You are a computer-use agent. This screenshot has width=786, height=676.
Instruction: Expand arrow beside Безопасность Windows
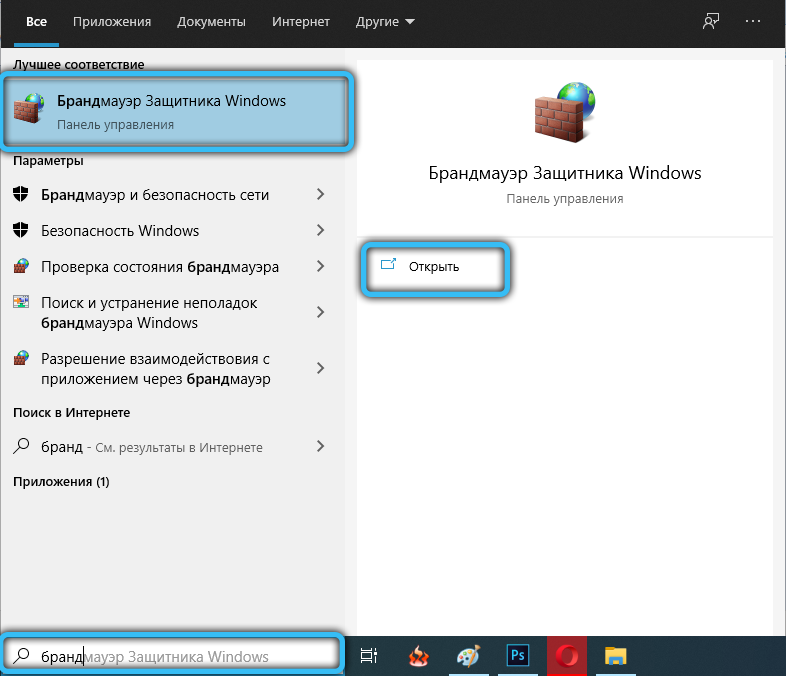[x=320, y=231]
